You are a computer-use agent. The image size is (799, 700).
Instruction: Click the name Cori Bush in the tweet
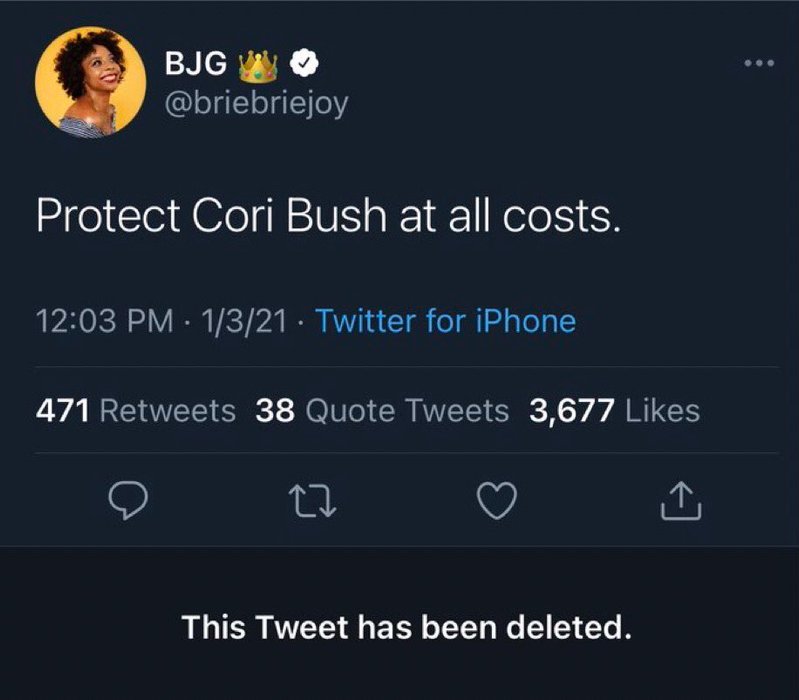tap(278, 216)
